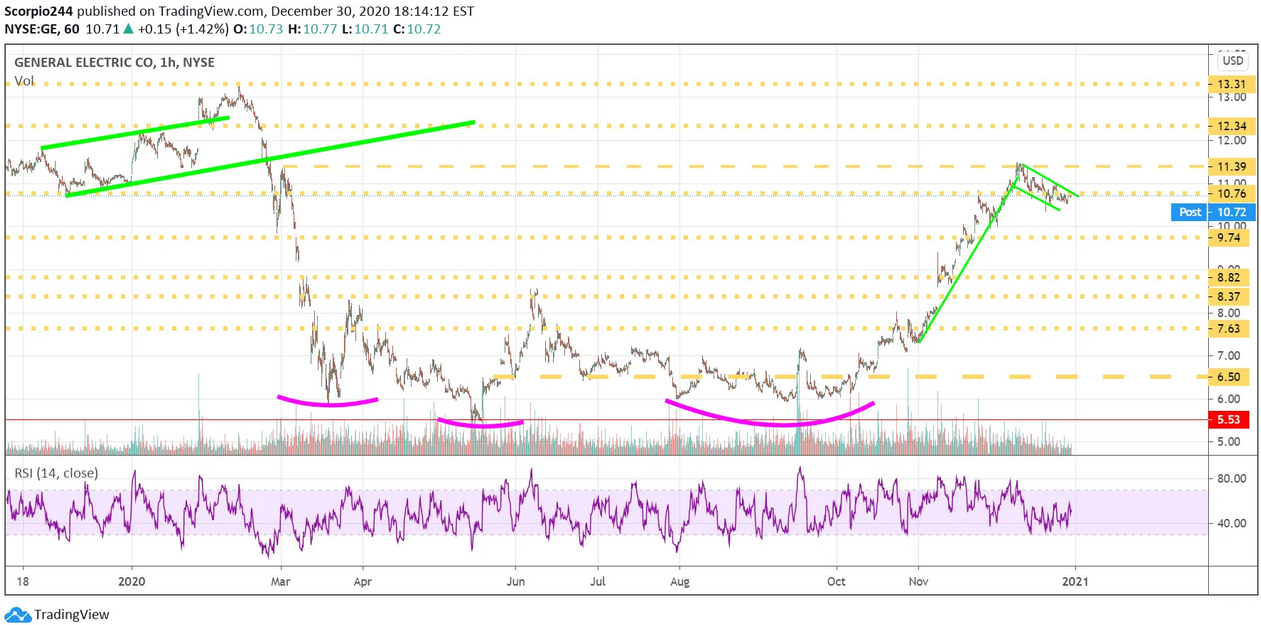1261x625 pixels.
Task: Click the close value C:10.72
Action: pyautogui.click(x=419, y=29)
